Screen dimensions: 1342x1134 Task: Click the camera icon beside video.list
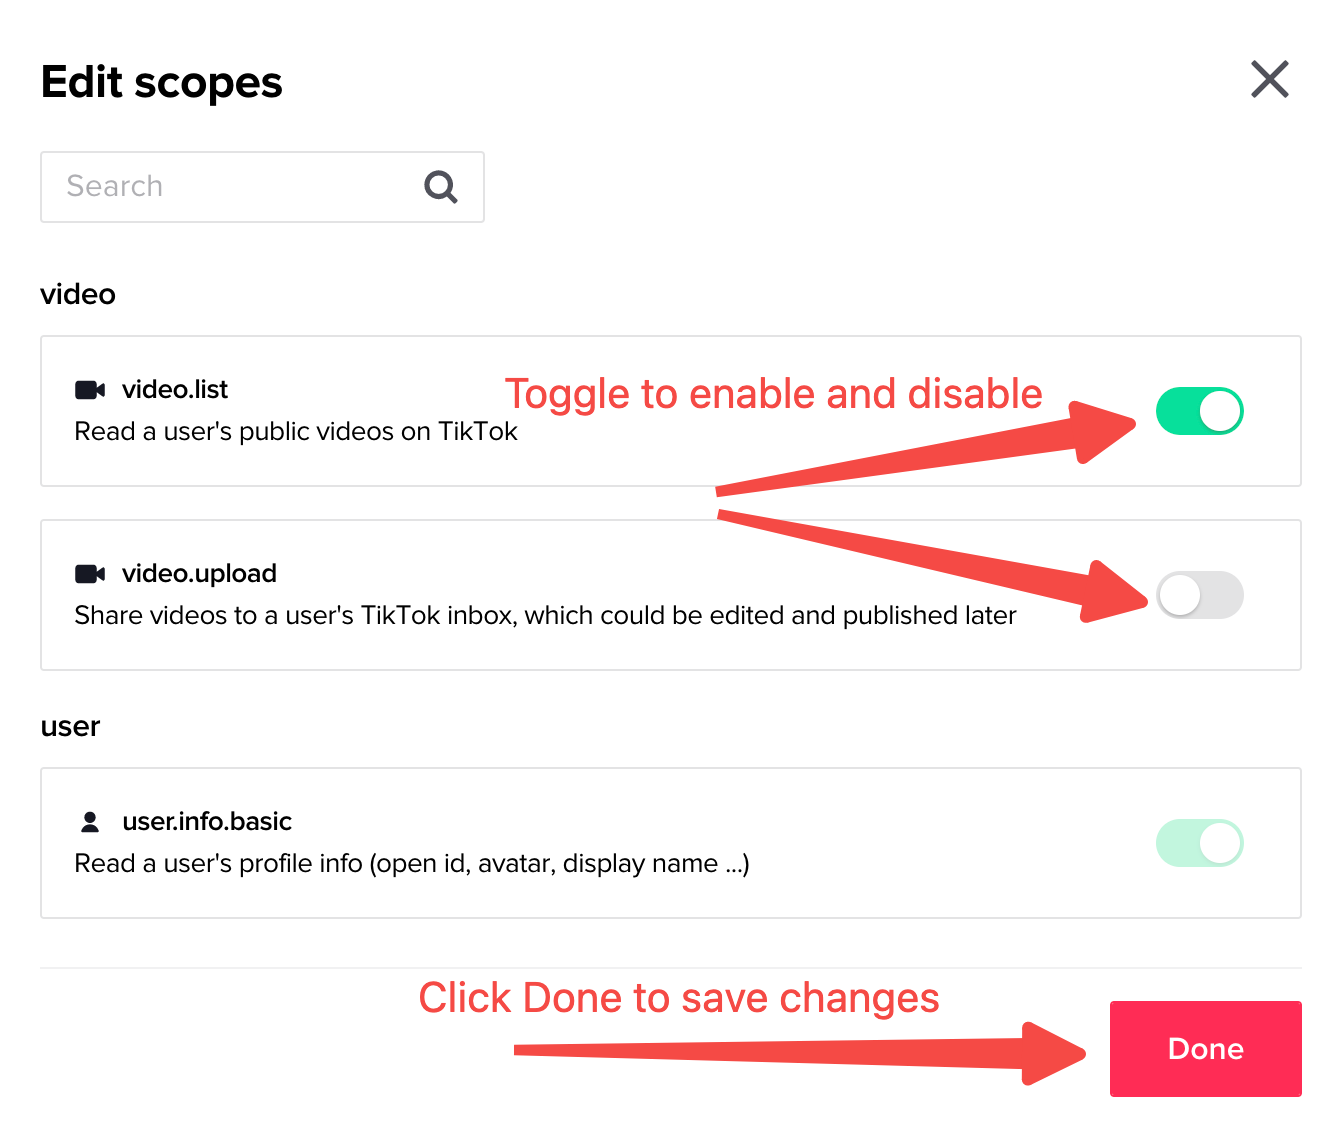(x=90, y=390)
